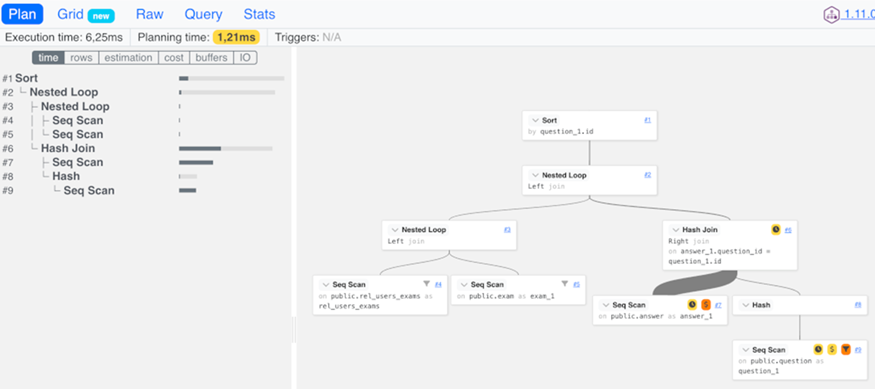Click the filter icon on rel_users_exams Seq Scan
The width and height of the screenshot is (875, 390).
427,284
